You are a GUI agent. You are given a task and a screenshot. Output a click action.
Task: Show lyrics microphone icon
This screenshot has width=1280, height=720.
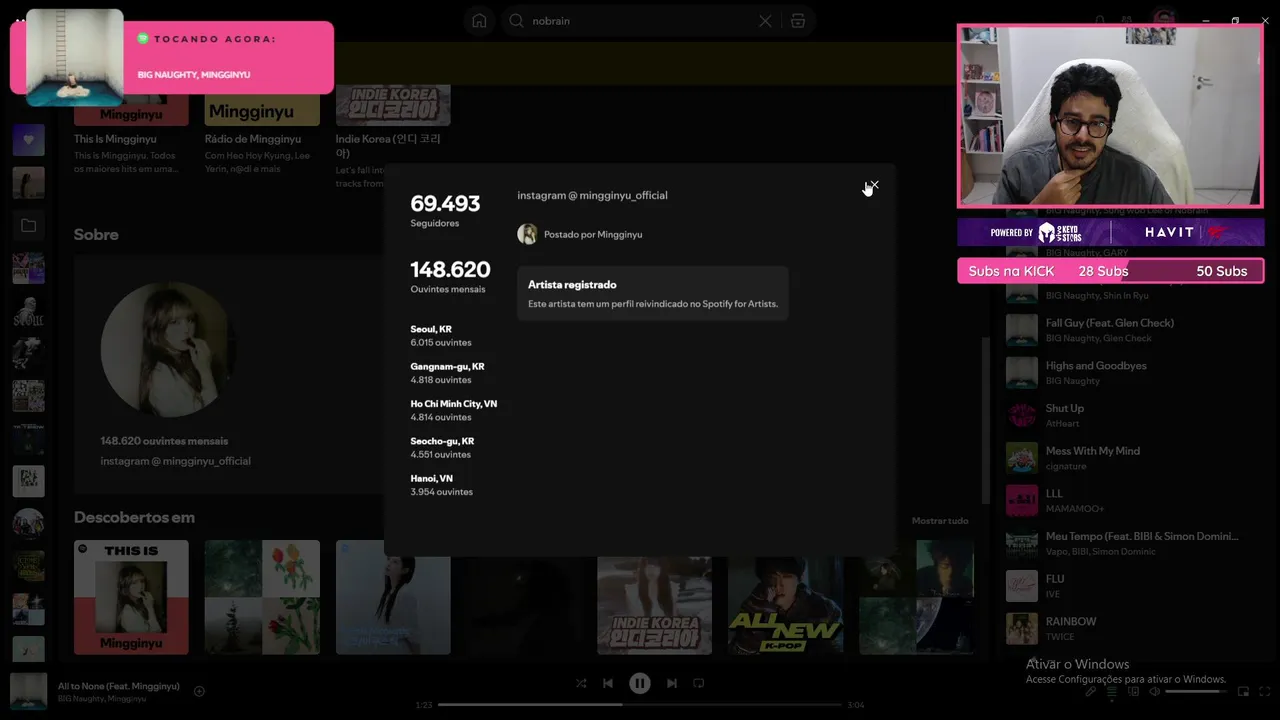1090,691
